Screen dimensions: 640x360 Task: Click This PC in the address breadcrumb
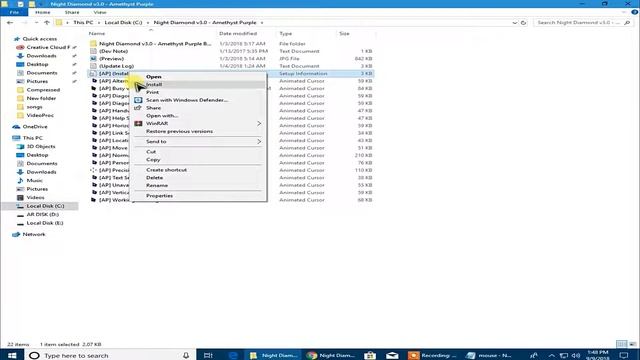tap(83, 23)
